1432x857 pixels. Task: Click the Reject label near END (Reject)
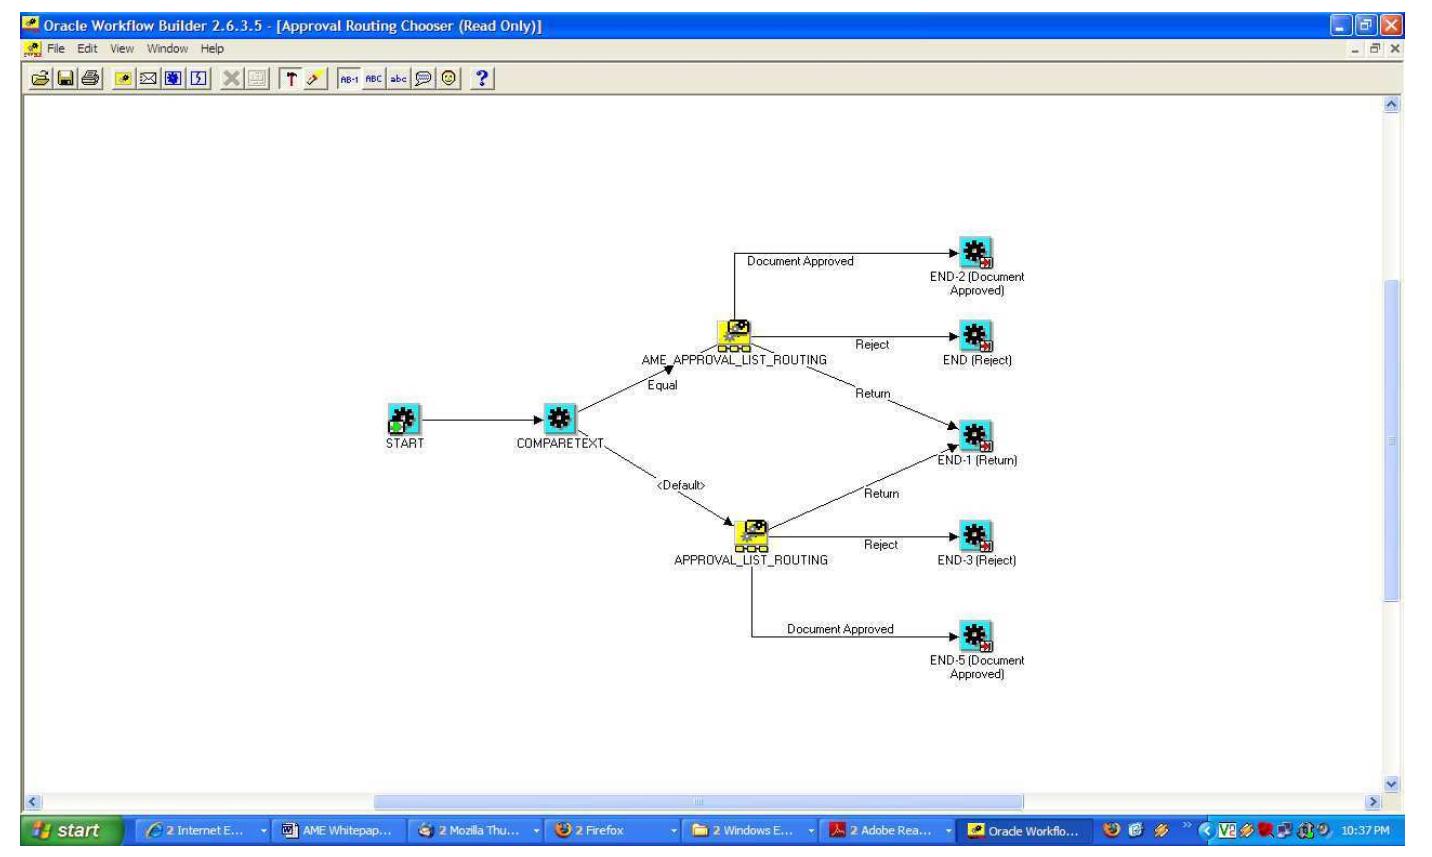[x=872, y=344]
